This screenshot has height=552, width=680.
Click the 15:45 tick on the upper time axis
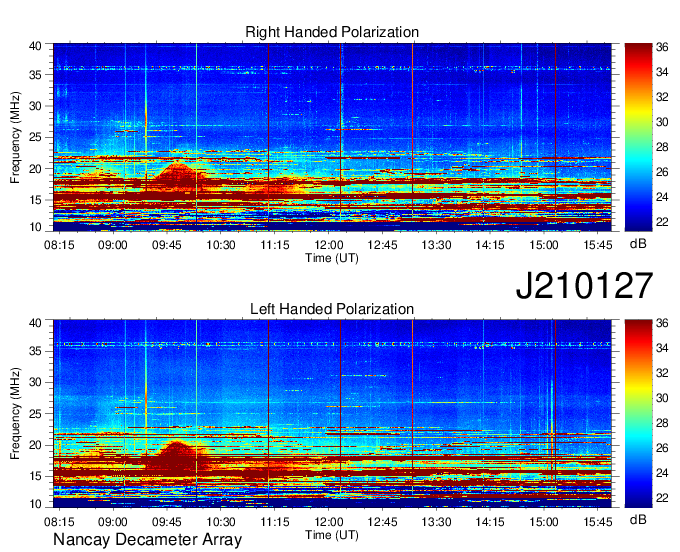pyautogui.click(x=598, y=245)
